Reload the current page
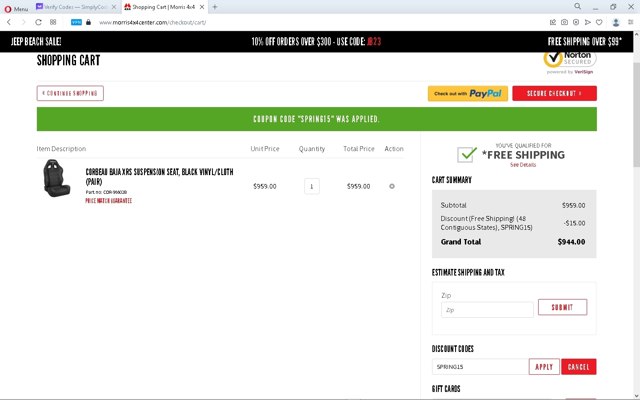Viewport: 640px width, 400px height. click(38, 22)
